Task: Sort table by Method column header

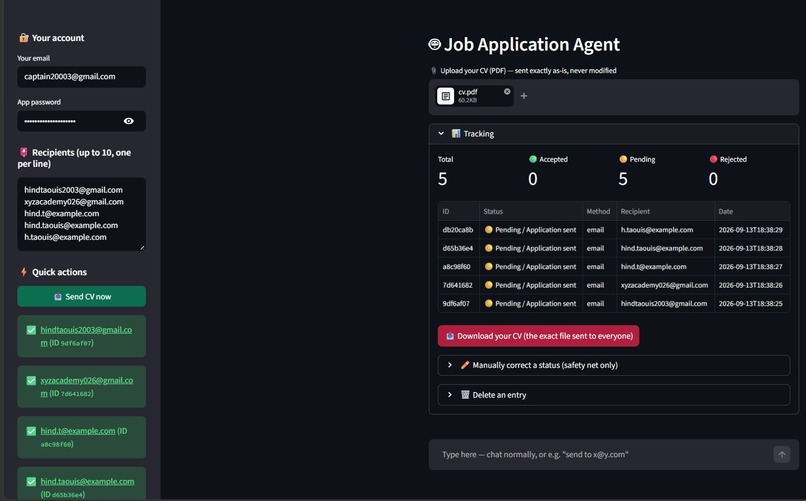Action: click(x=599, y=211)
